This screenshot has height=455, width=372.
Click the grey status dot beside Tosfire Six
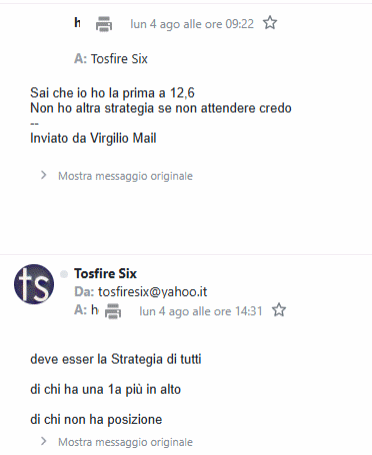(x=64, y=274)
